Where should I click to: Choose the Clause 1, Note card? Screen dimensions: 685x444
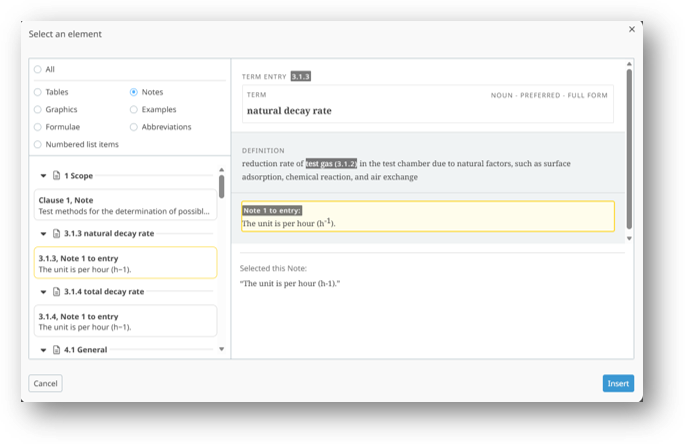tap(125, 205)
